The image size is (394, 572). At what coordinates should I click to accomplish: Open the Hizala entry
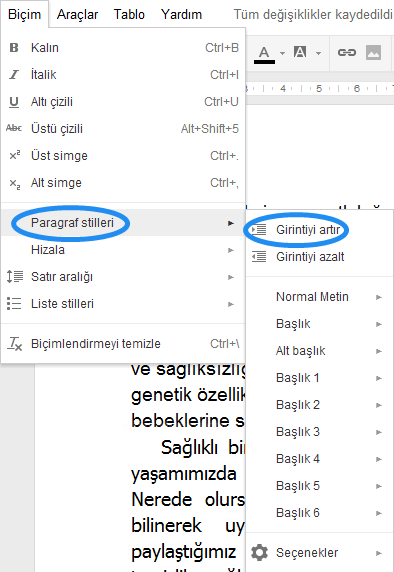[123, 250]
